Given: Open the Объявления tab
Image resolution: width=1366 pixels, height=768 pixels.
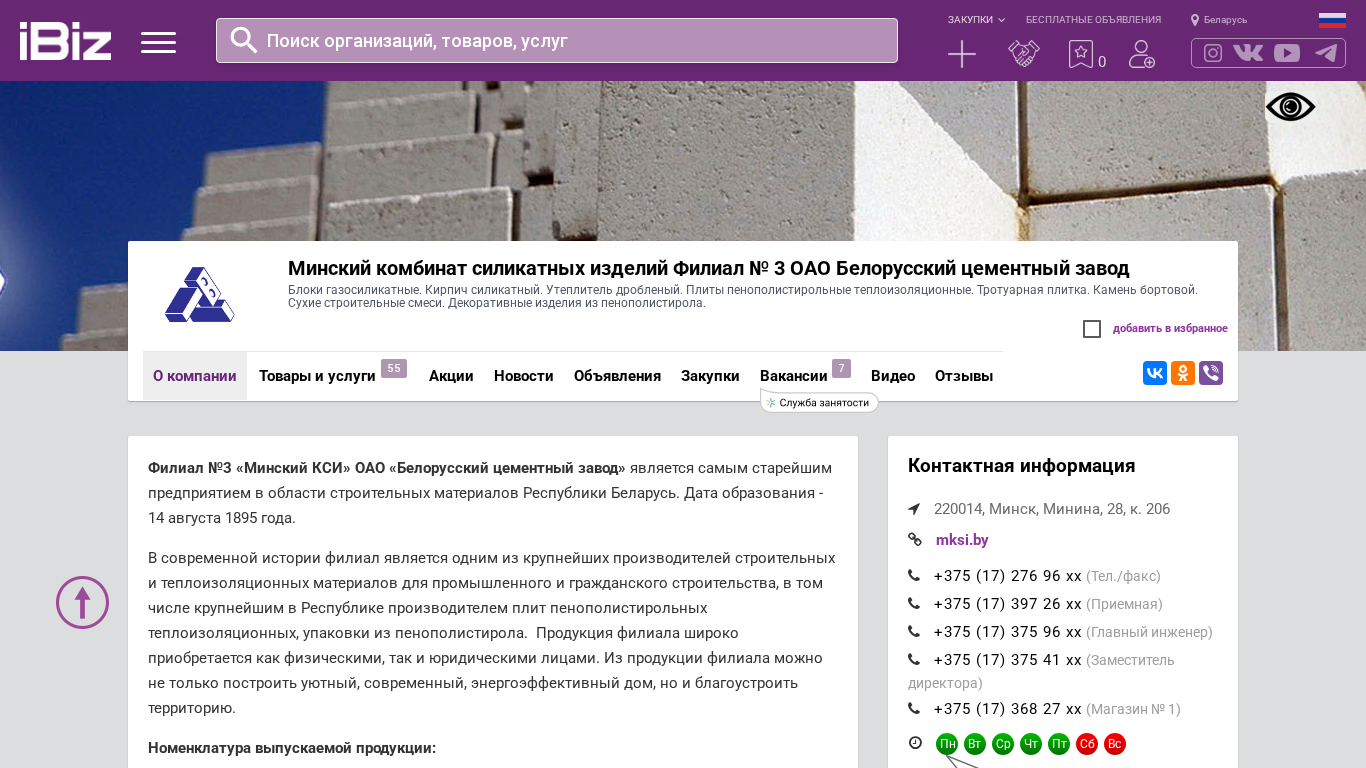Looking at the screenshot, I should [x=617, y=376].
